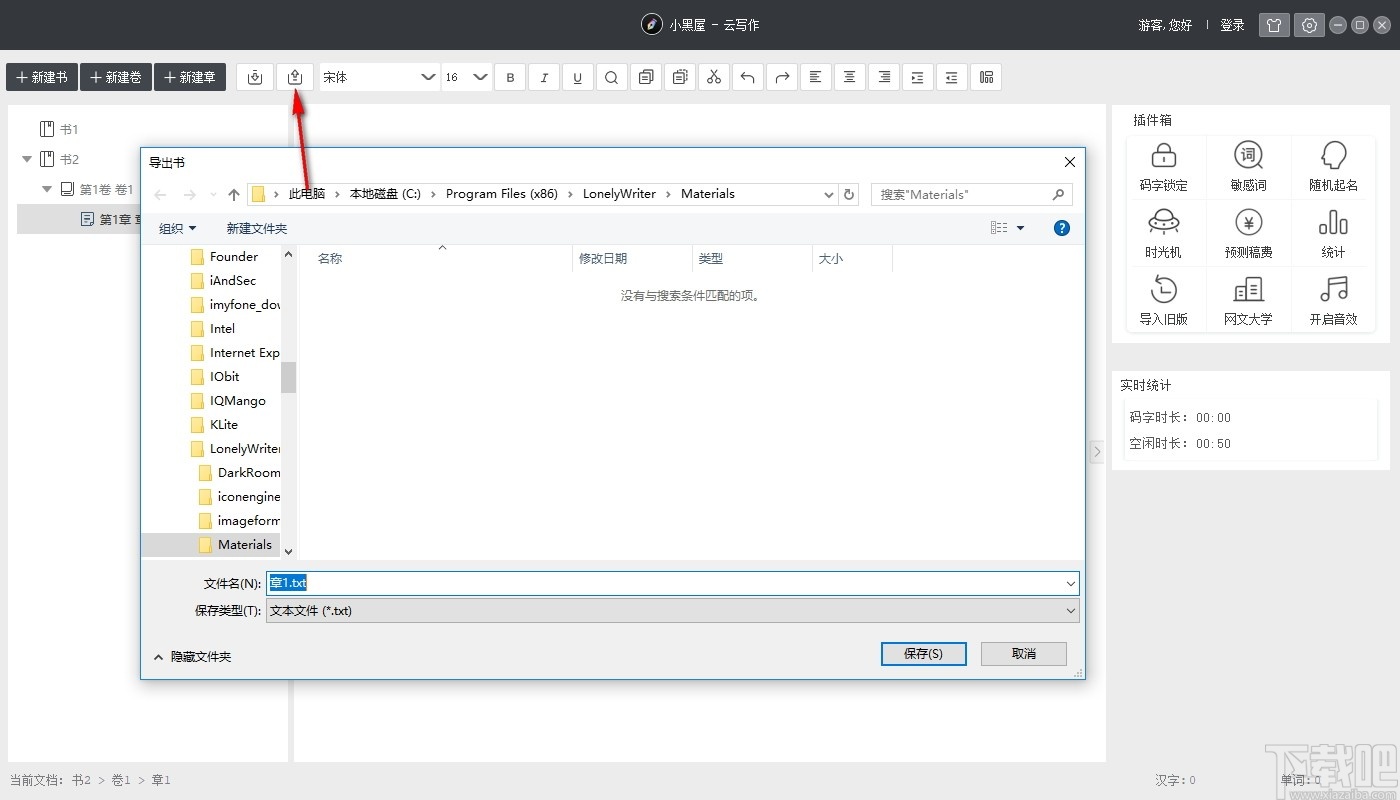Collapse folders via 隐藏文件夹
The height and width of the screenshot is (800, 1400).
(x=192, y=657)
